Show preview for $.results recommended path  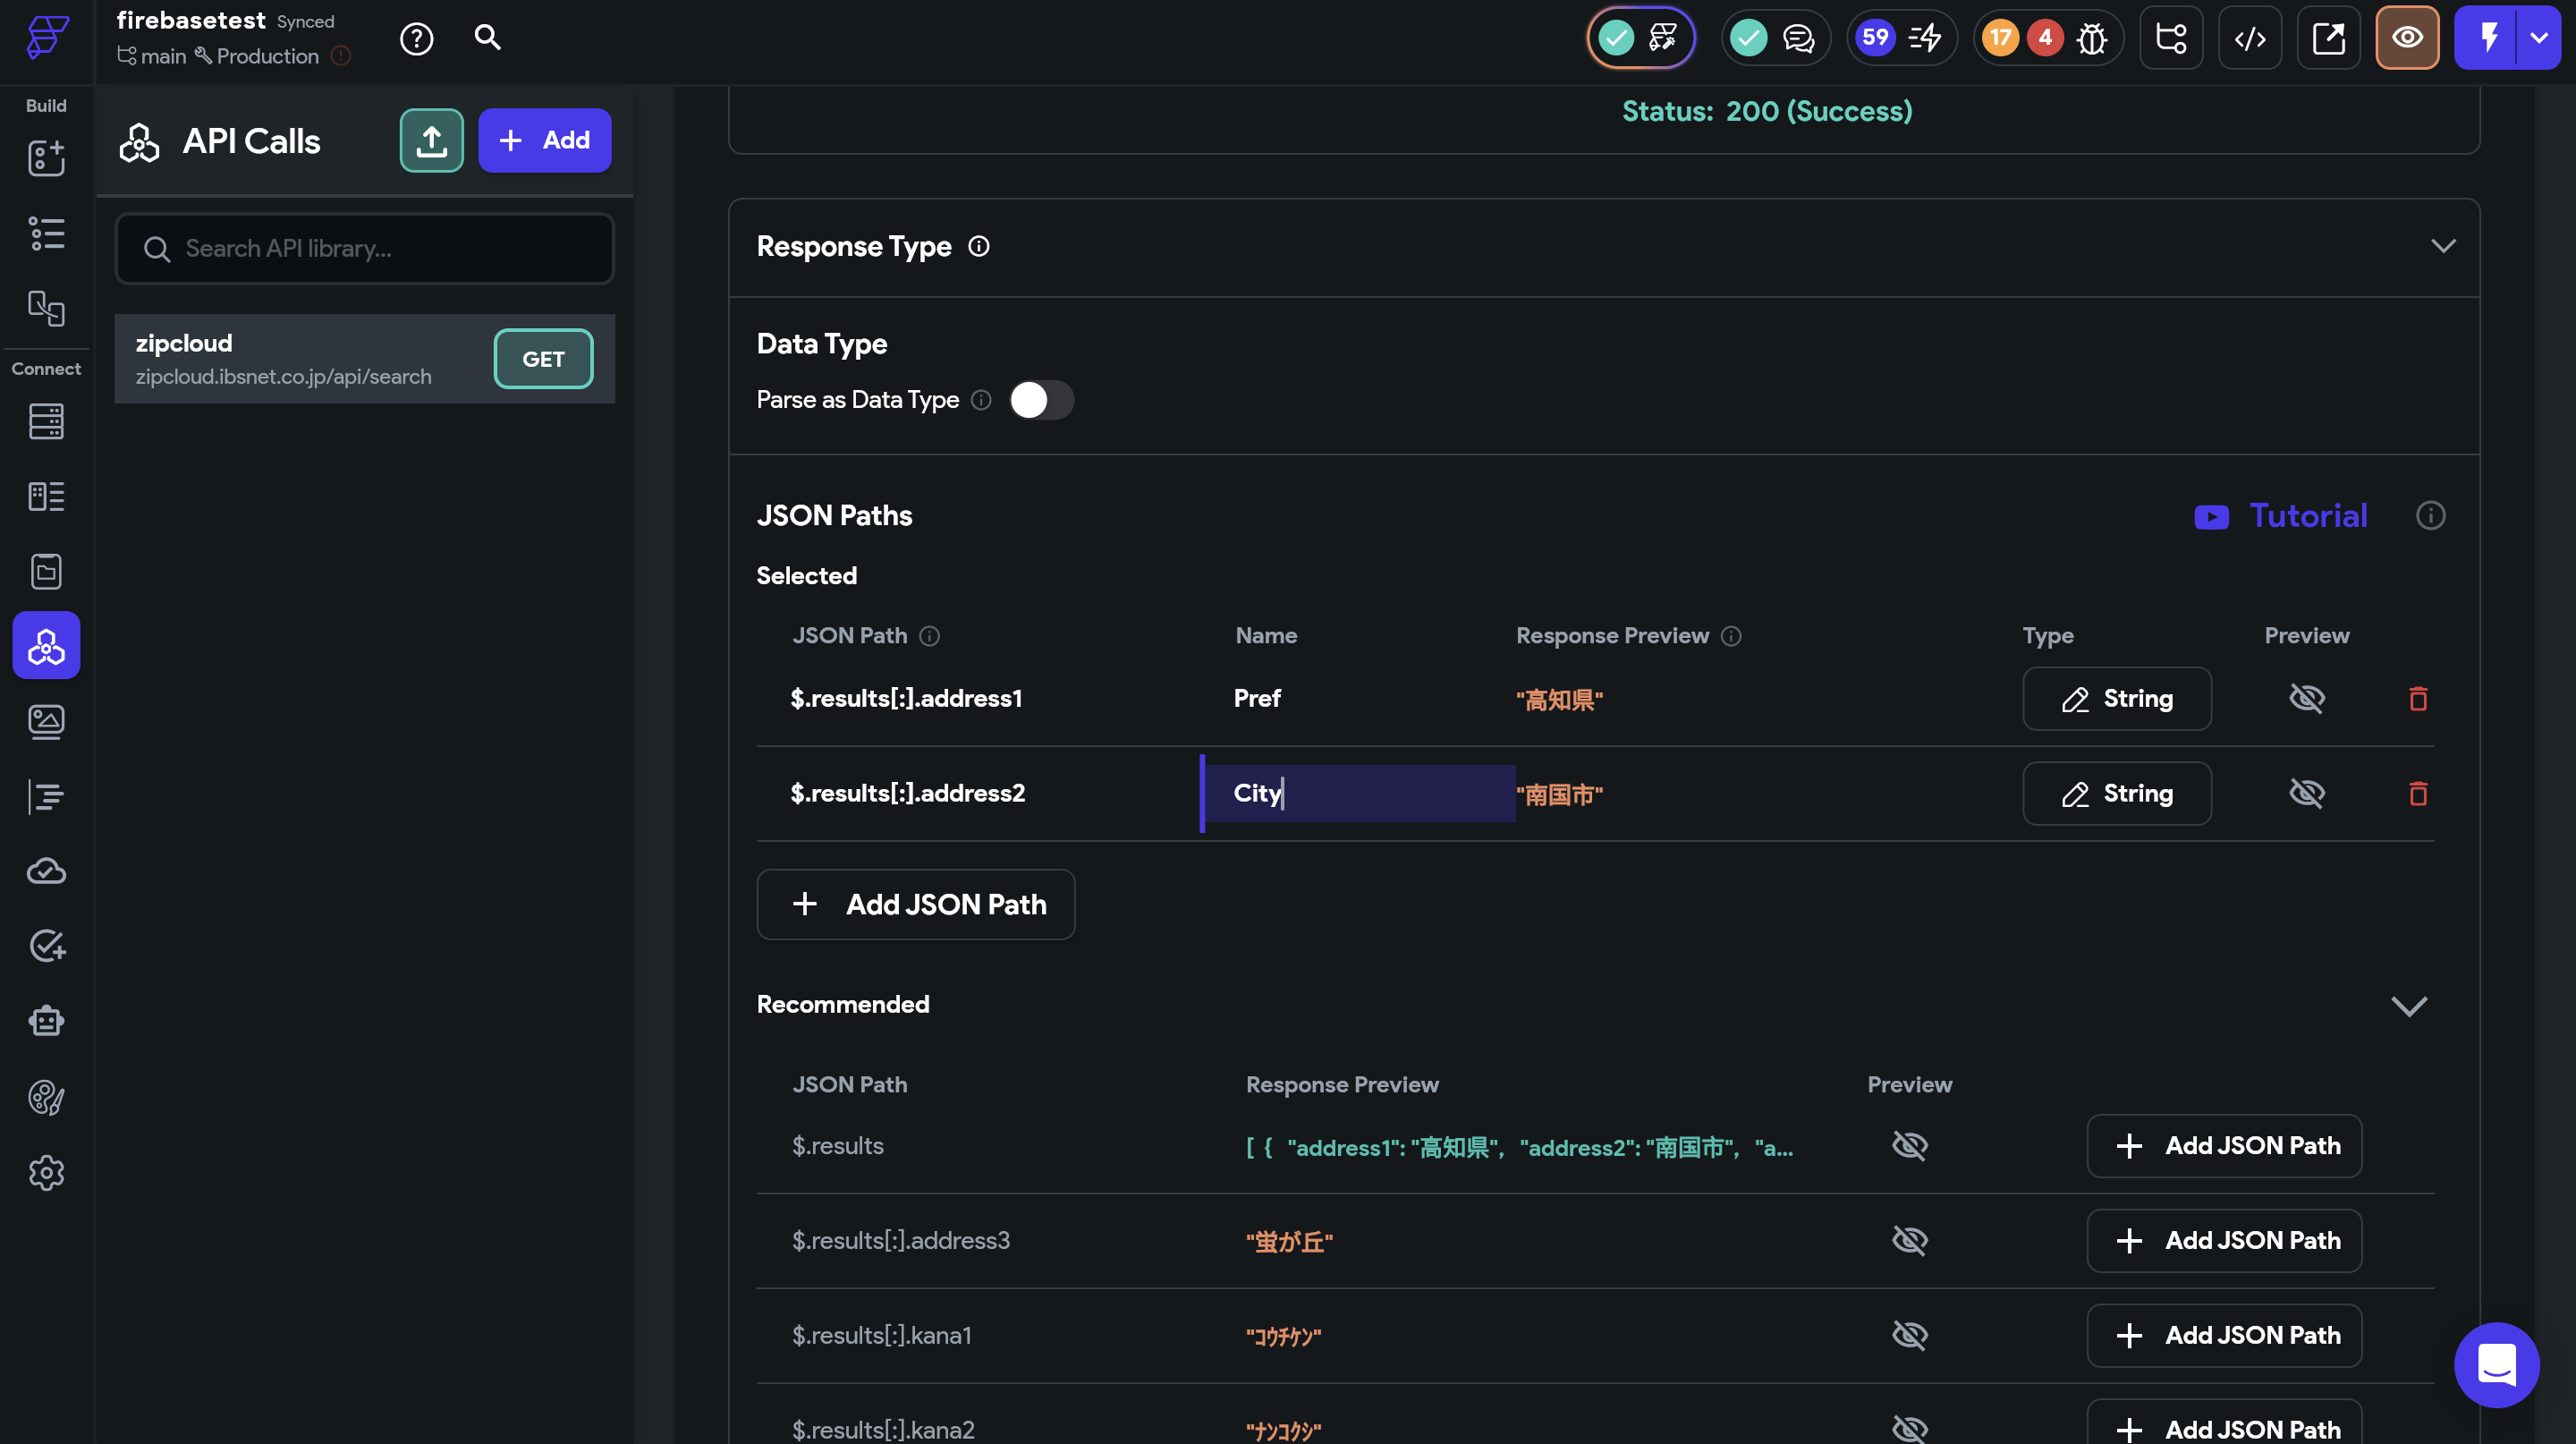tap(1909, 1145)
